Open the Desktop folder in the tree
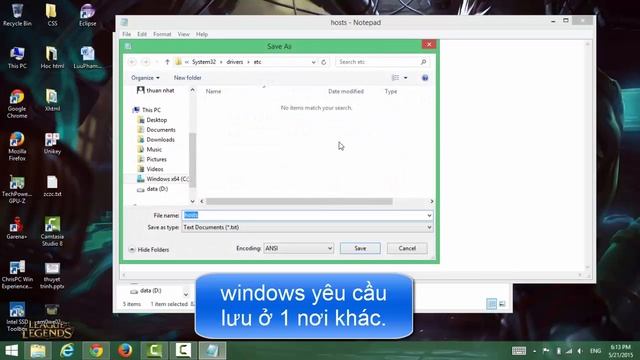The height and width of the screenshot is (360, 640). click(x=152, y=120)
